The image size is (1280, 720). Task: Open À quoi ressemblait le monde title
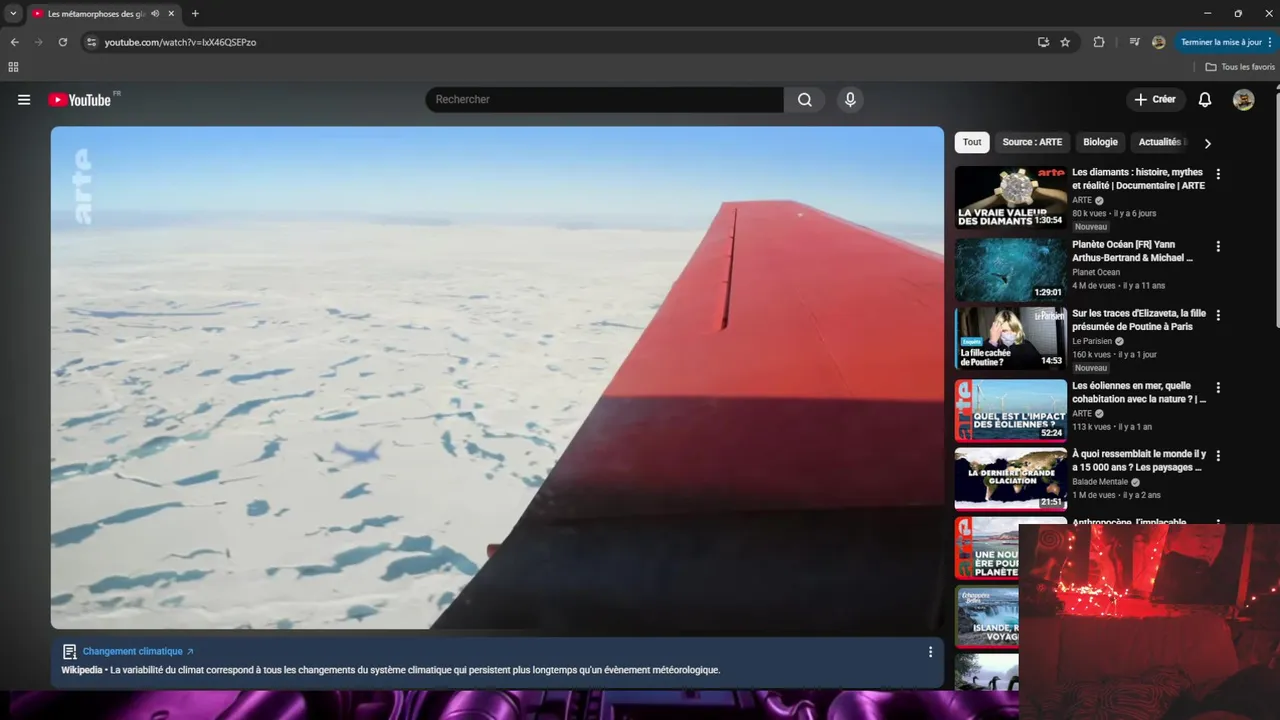[1139, 460]
